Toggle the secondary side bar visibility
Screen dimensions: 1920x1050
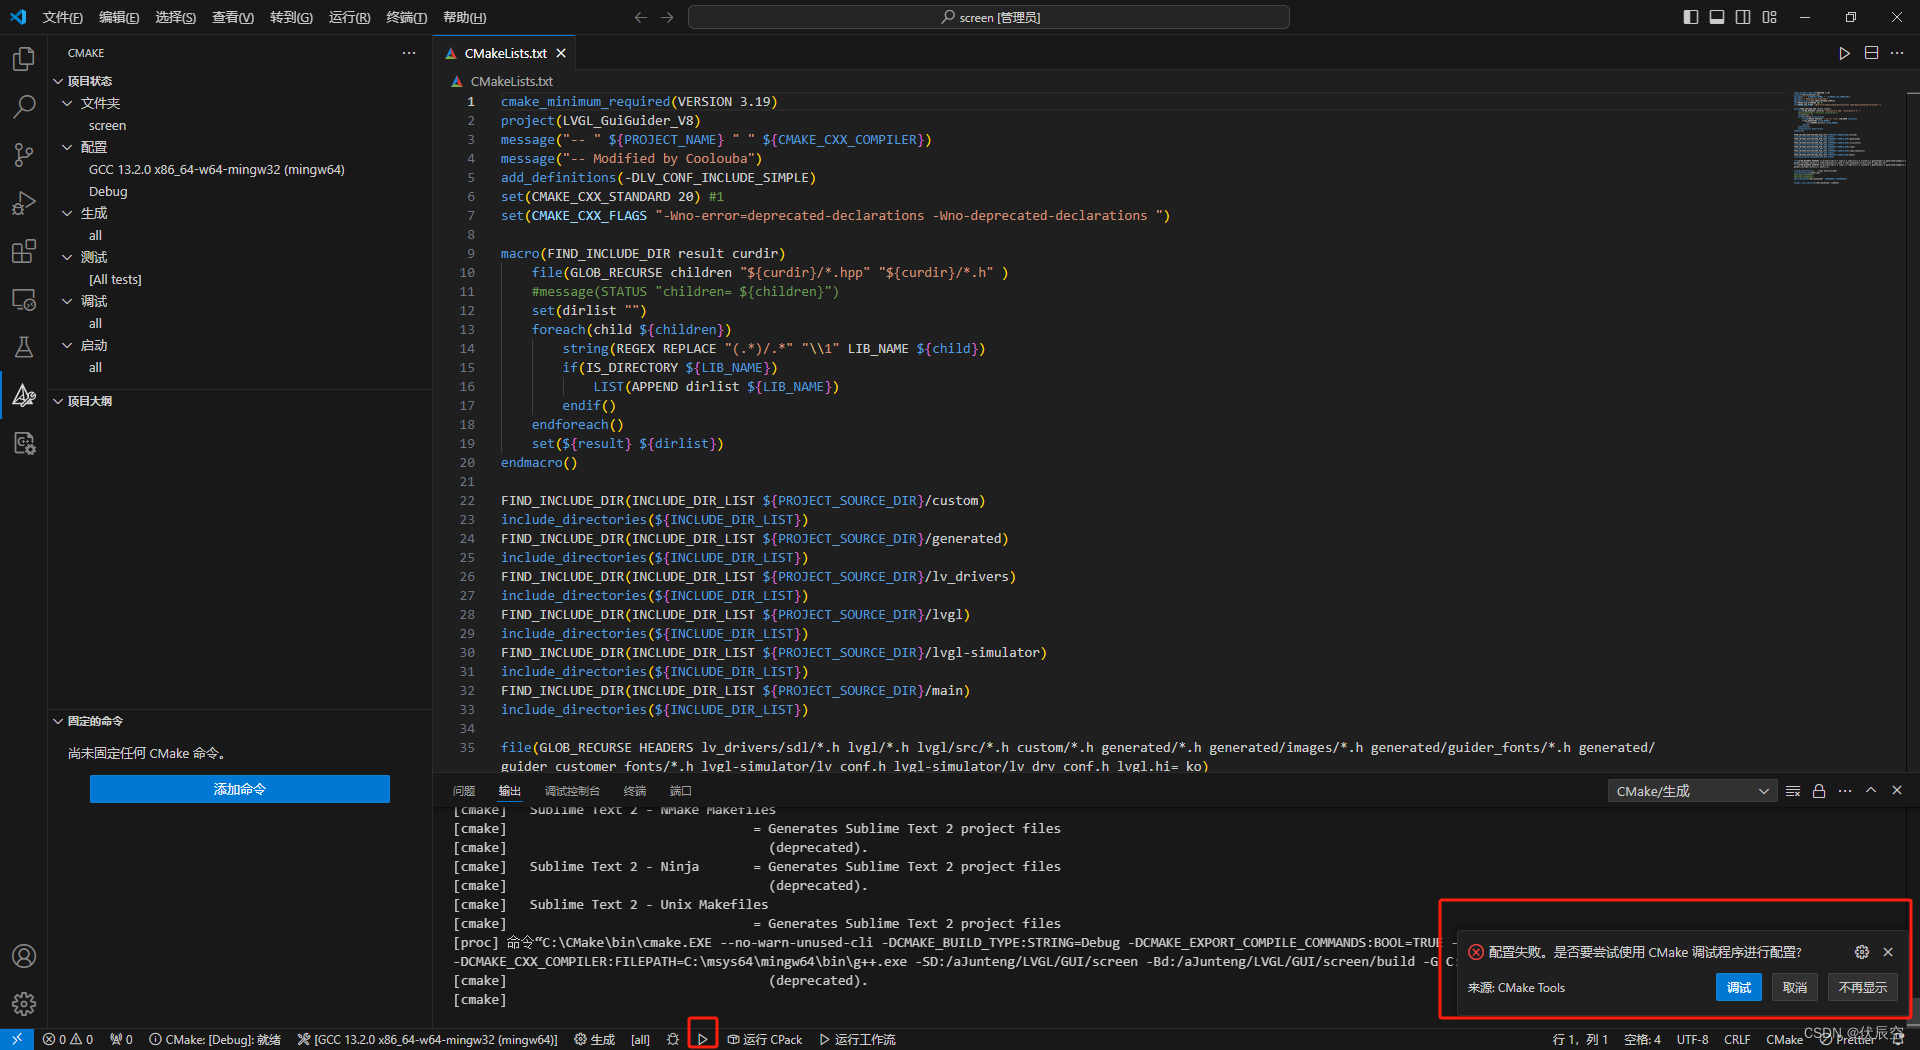pyautogui.click(x=1743, y=17)
